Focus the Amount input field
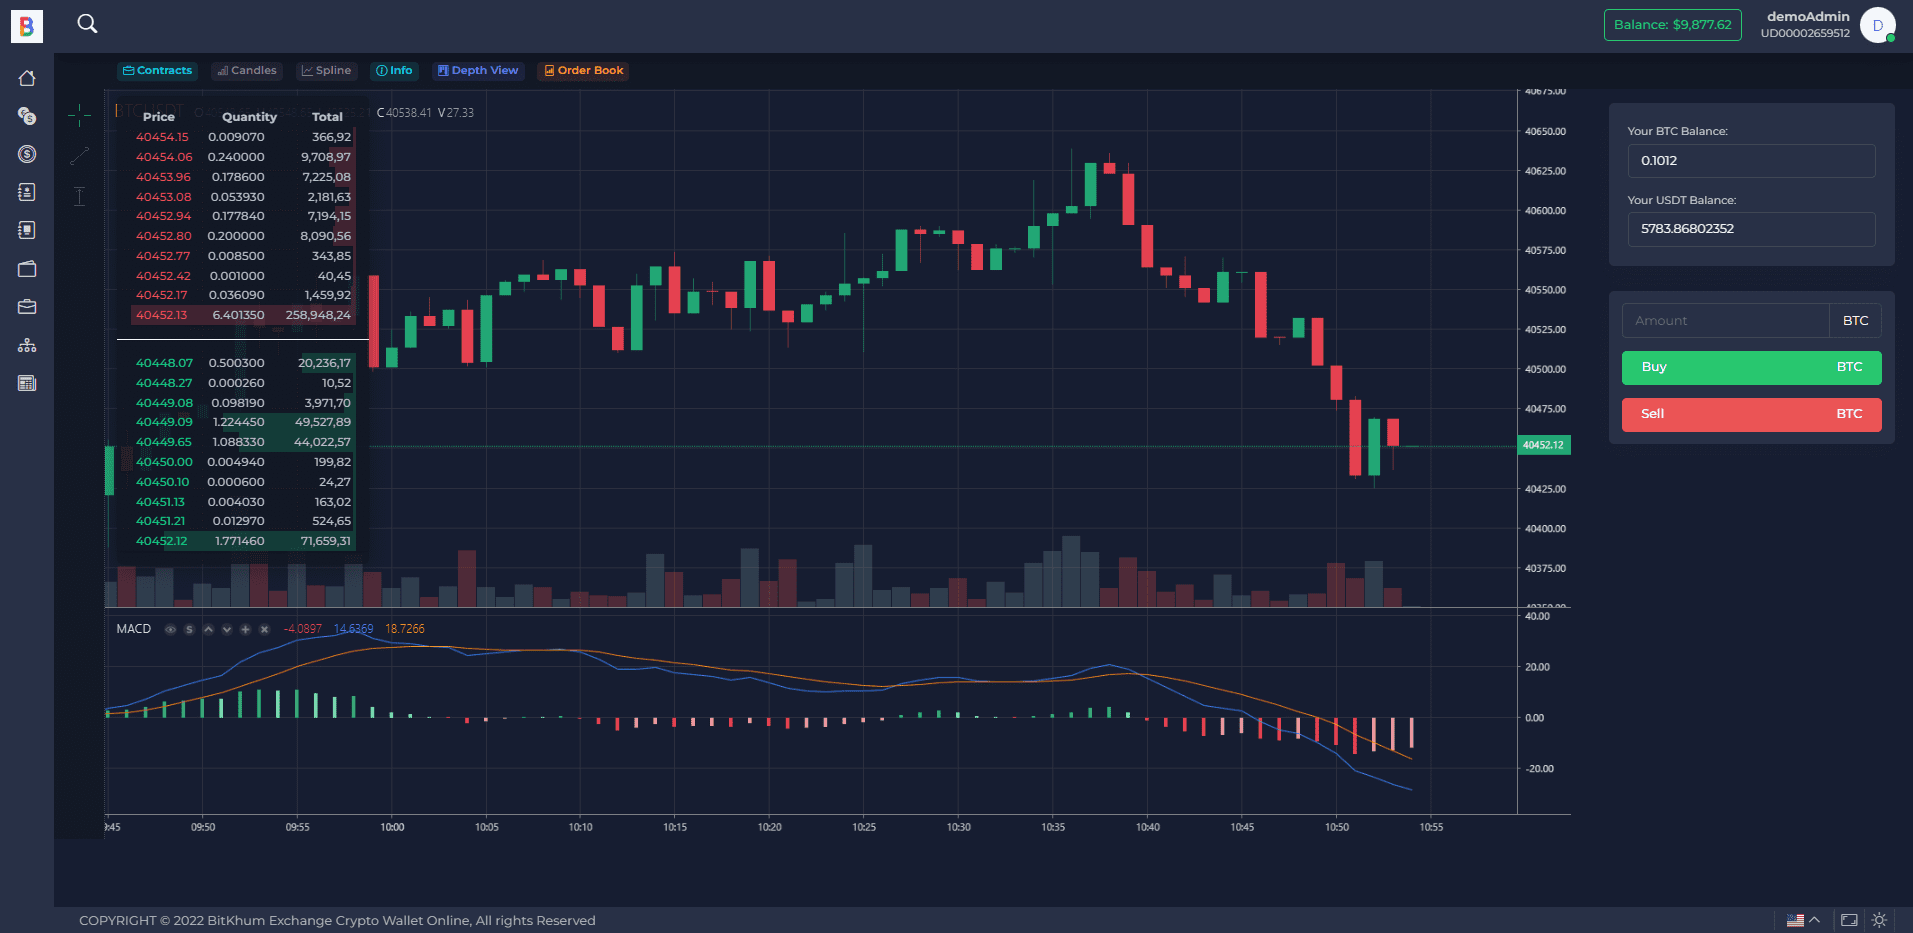 1725,321
